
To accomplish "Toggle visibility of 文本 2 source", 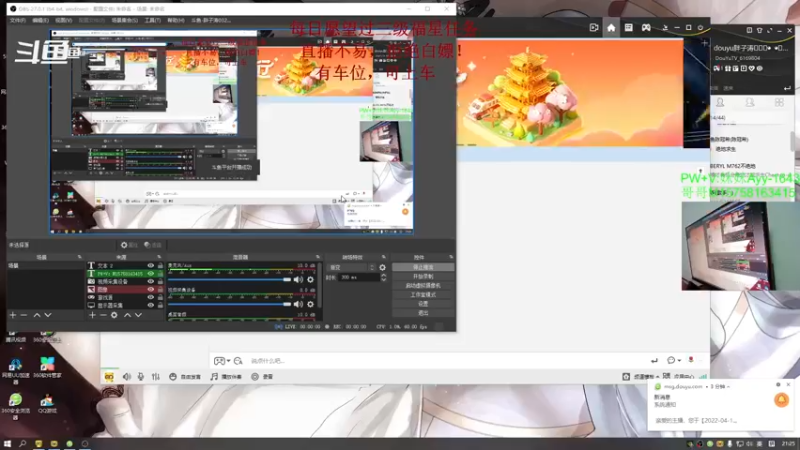I will 151,266.
